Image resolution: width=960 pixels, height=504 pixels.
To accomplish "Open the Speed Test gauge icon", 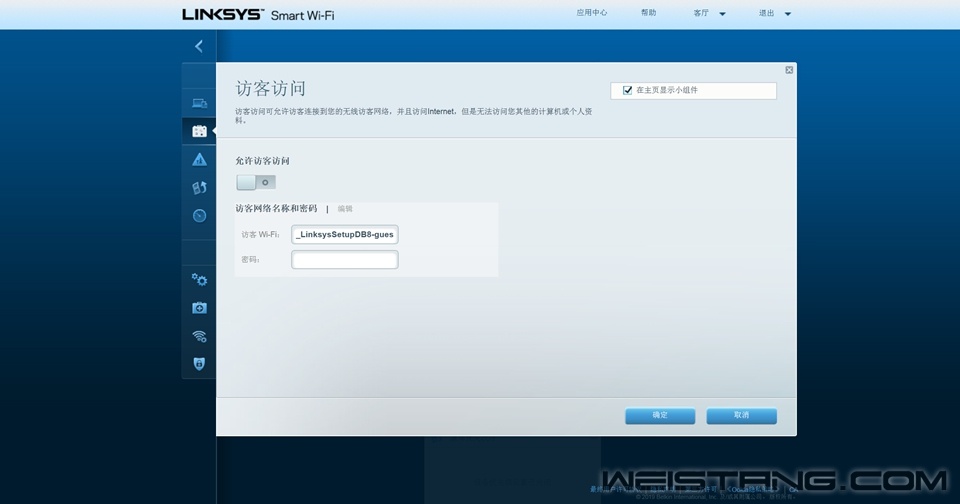I will tap(199, 216).
